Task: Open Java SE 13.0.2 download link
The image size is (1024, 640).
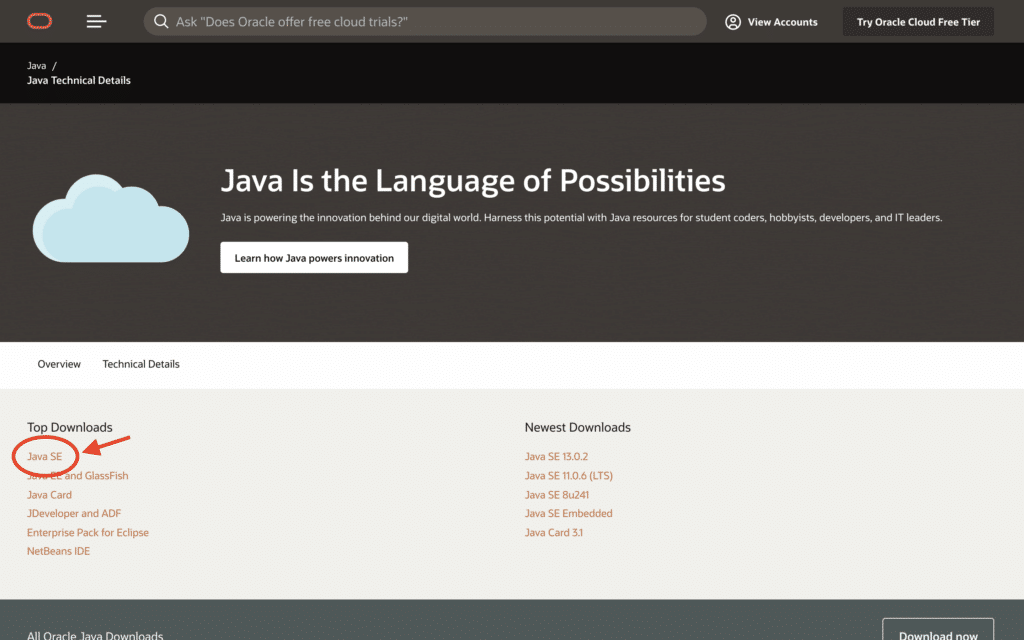Action: [x=556, y=457]
